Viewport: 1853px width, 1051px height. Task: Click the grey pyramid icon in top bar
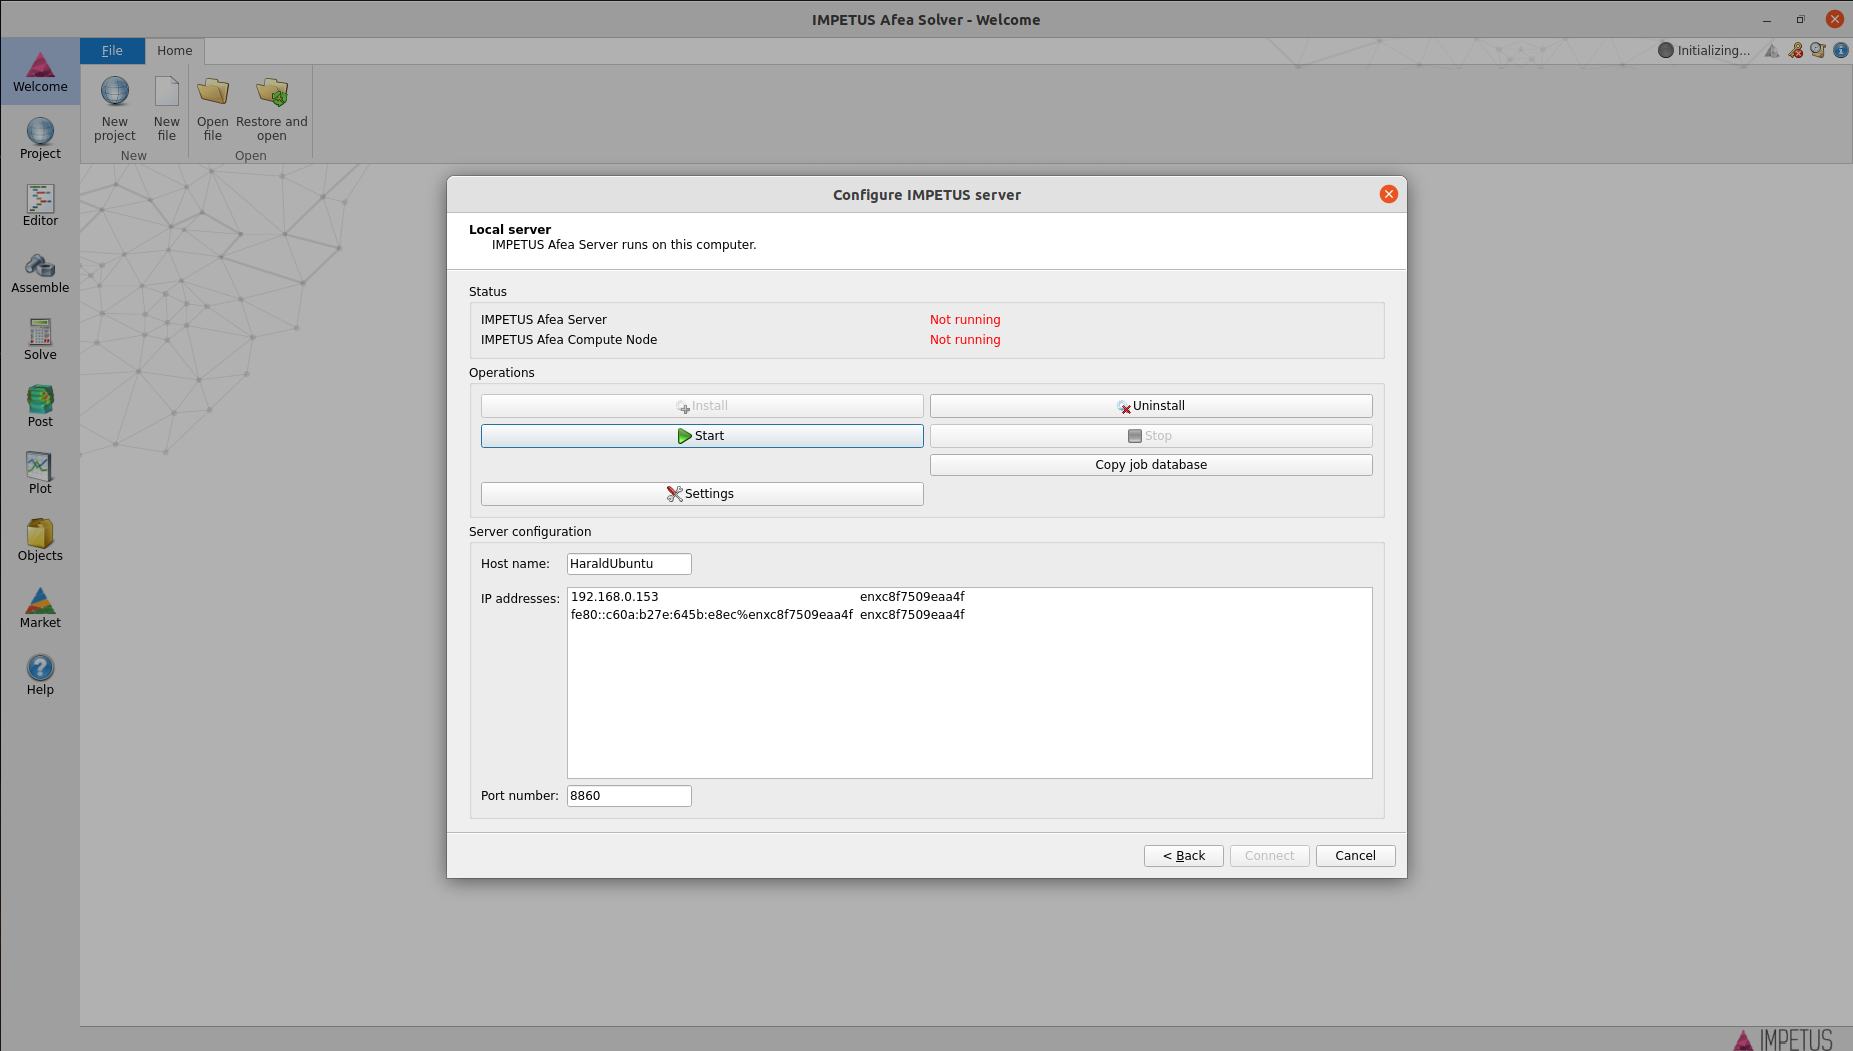pyautogui.click(x=1772, y=50)
